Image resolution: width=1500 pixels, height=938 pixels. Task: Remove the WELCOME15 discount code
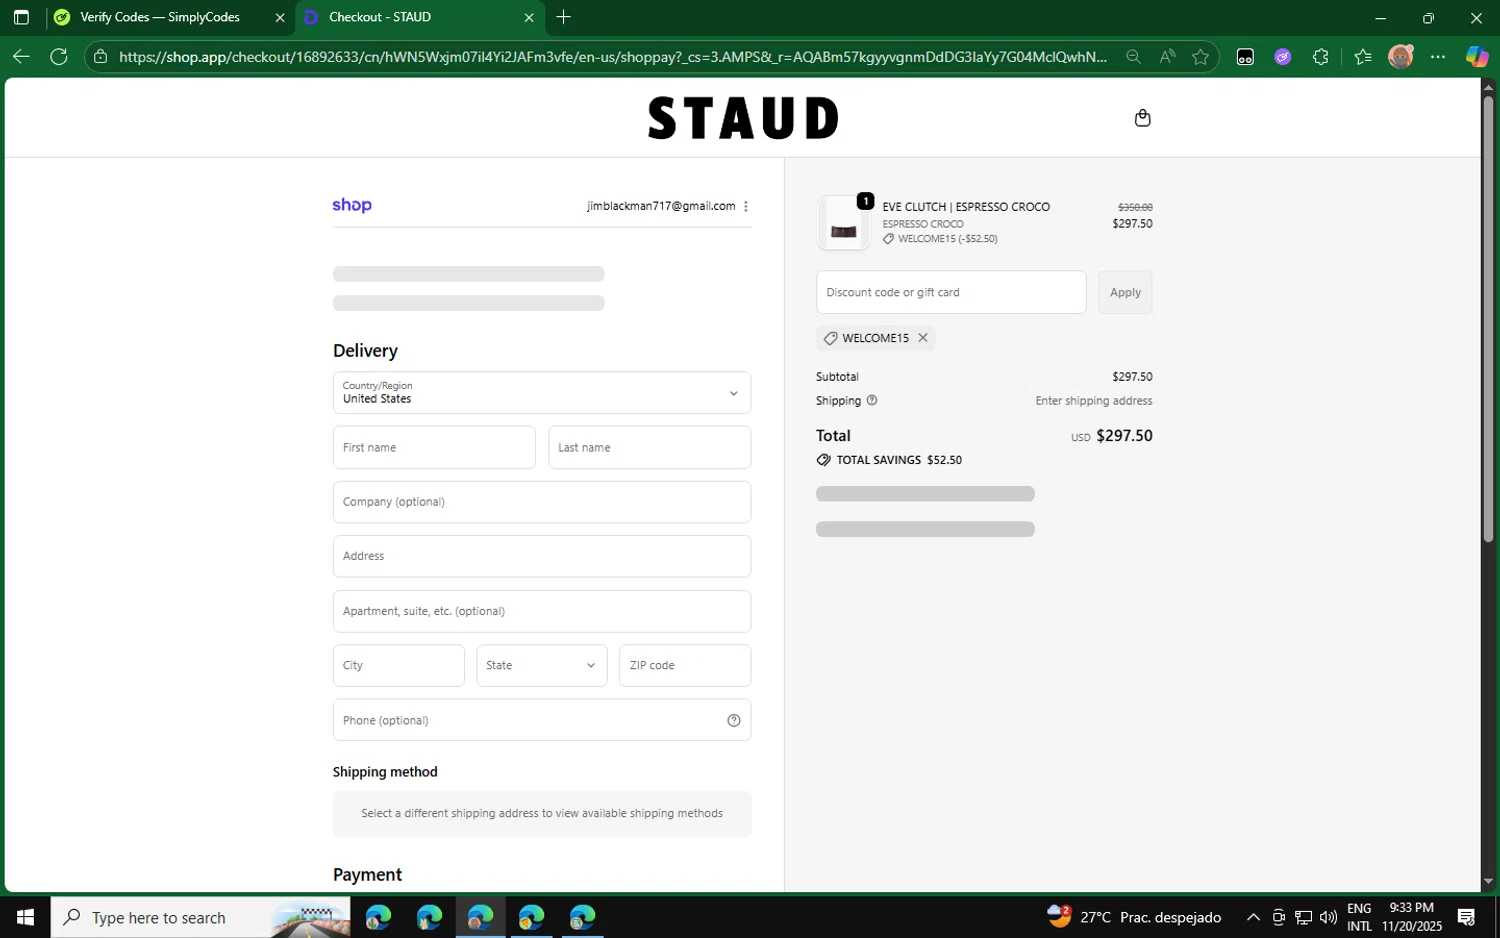point(923,338)
